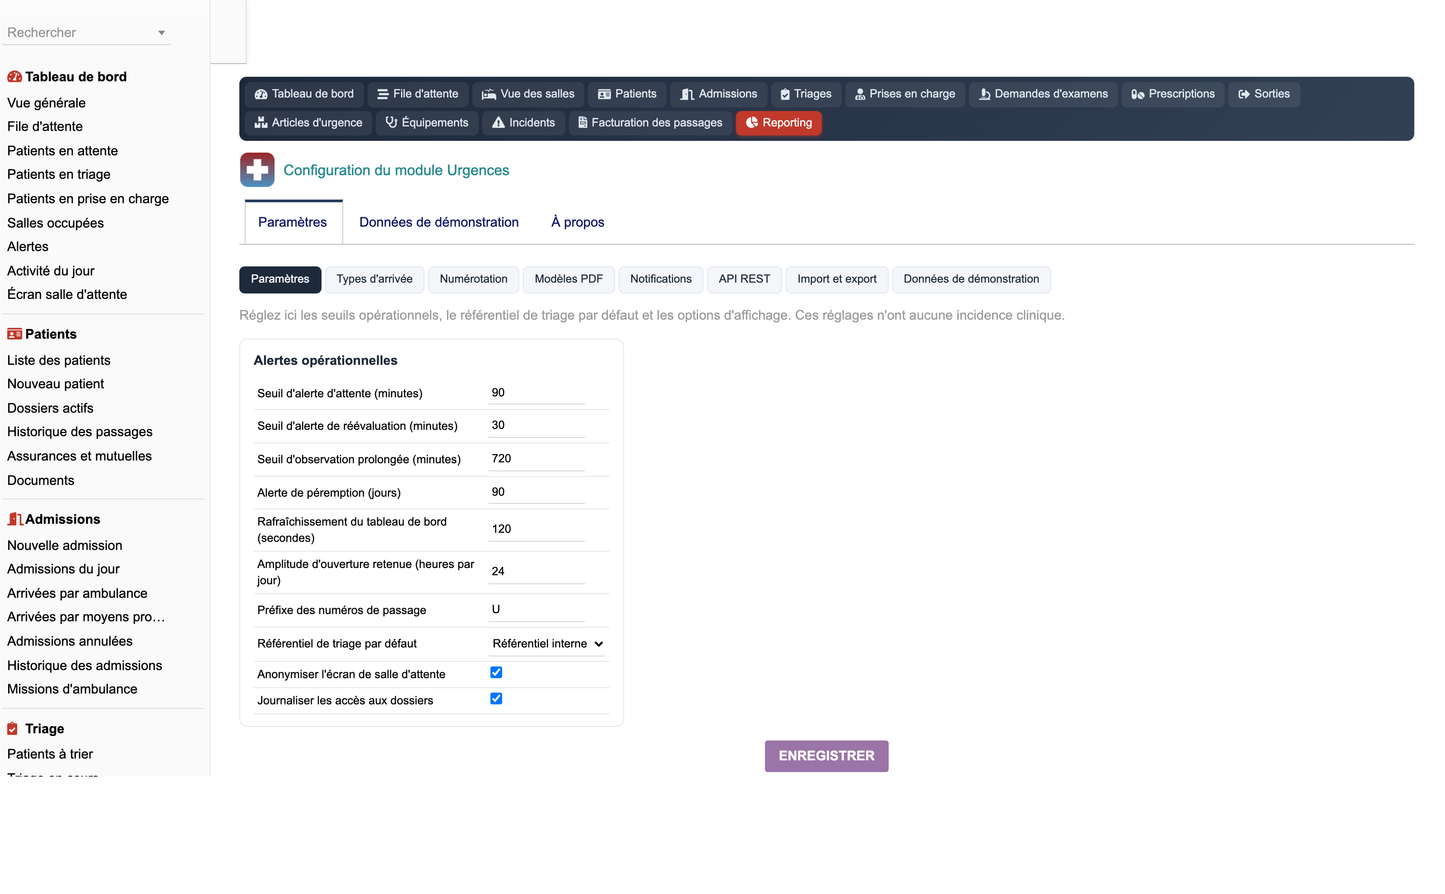Click the Urgences module cross logo
This screenshot has height=894, width=1445.
(x=257, y=170)
